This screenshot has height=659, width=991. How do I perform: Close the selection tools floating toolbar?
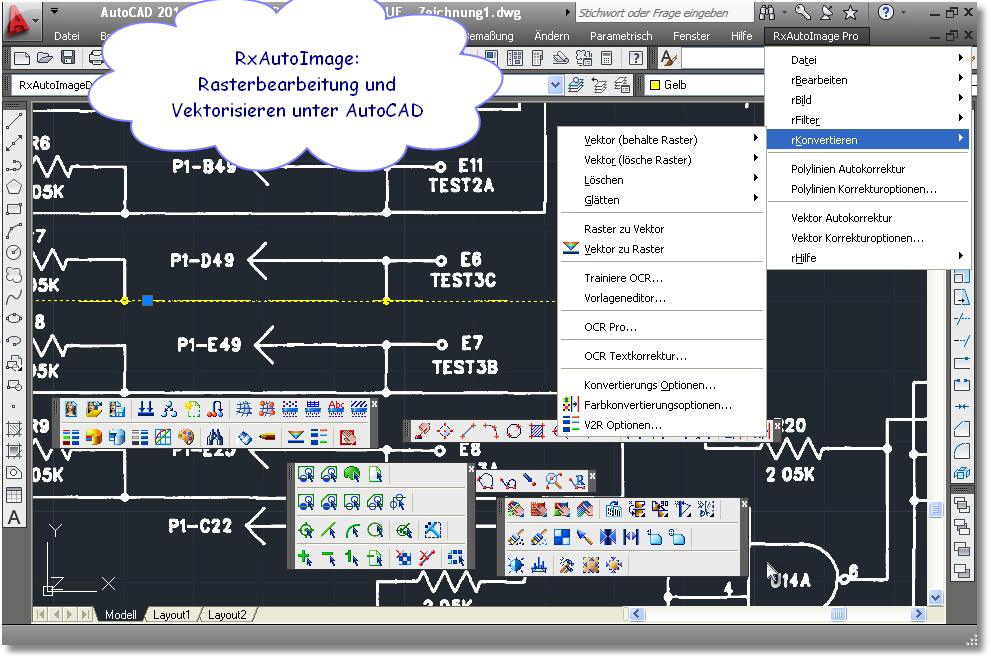pyautogui.click(x=471, y=469)
